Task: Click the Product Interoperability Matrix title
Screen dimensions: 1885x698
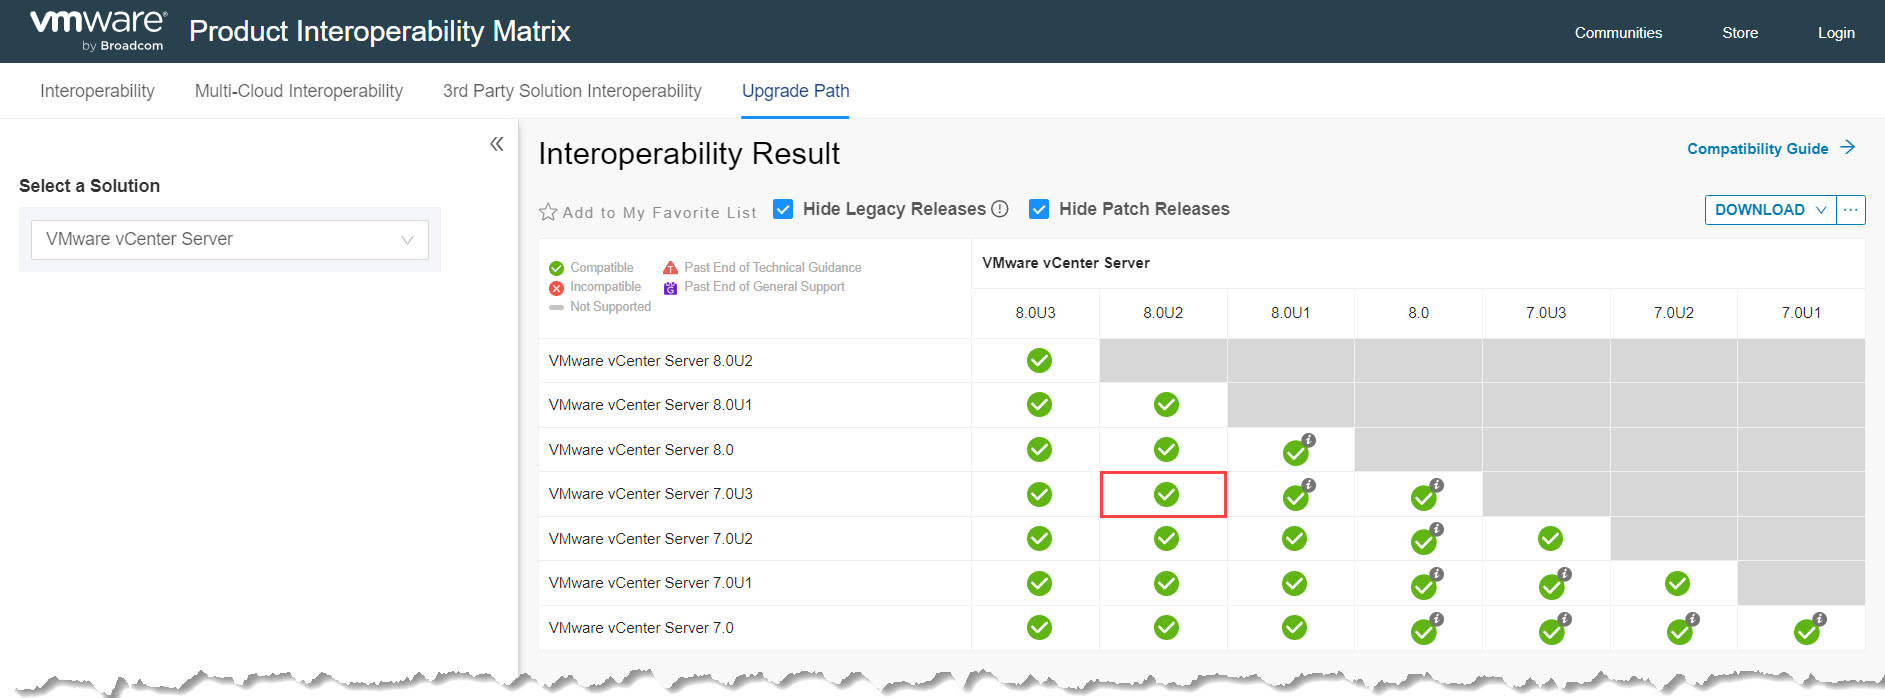Action: [380, 32]
